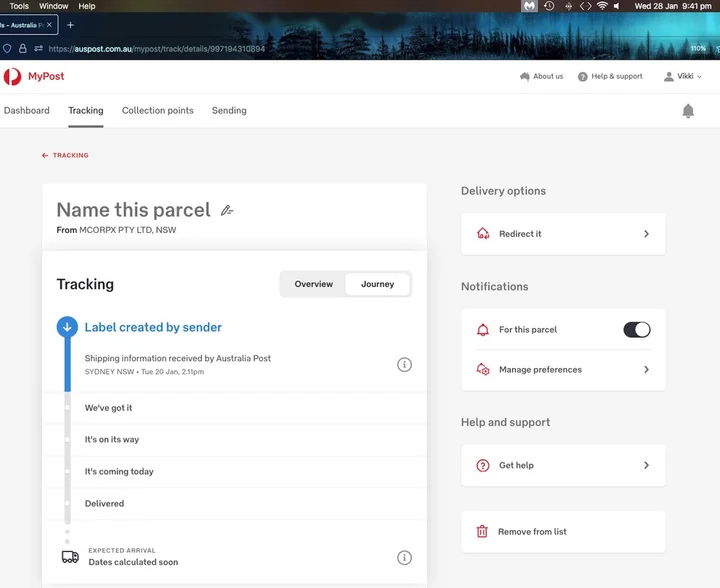Image resolution: width=720 pixels, height=588 pixels.
Task: Open info icon beside shipping information
Action: [404, 365]
